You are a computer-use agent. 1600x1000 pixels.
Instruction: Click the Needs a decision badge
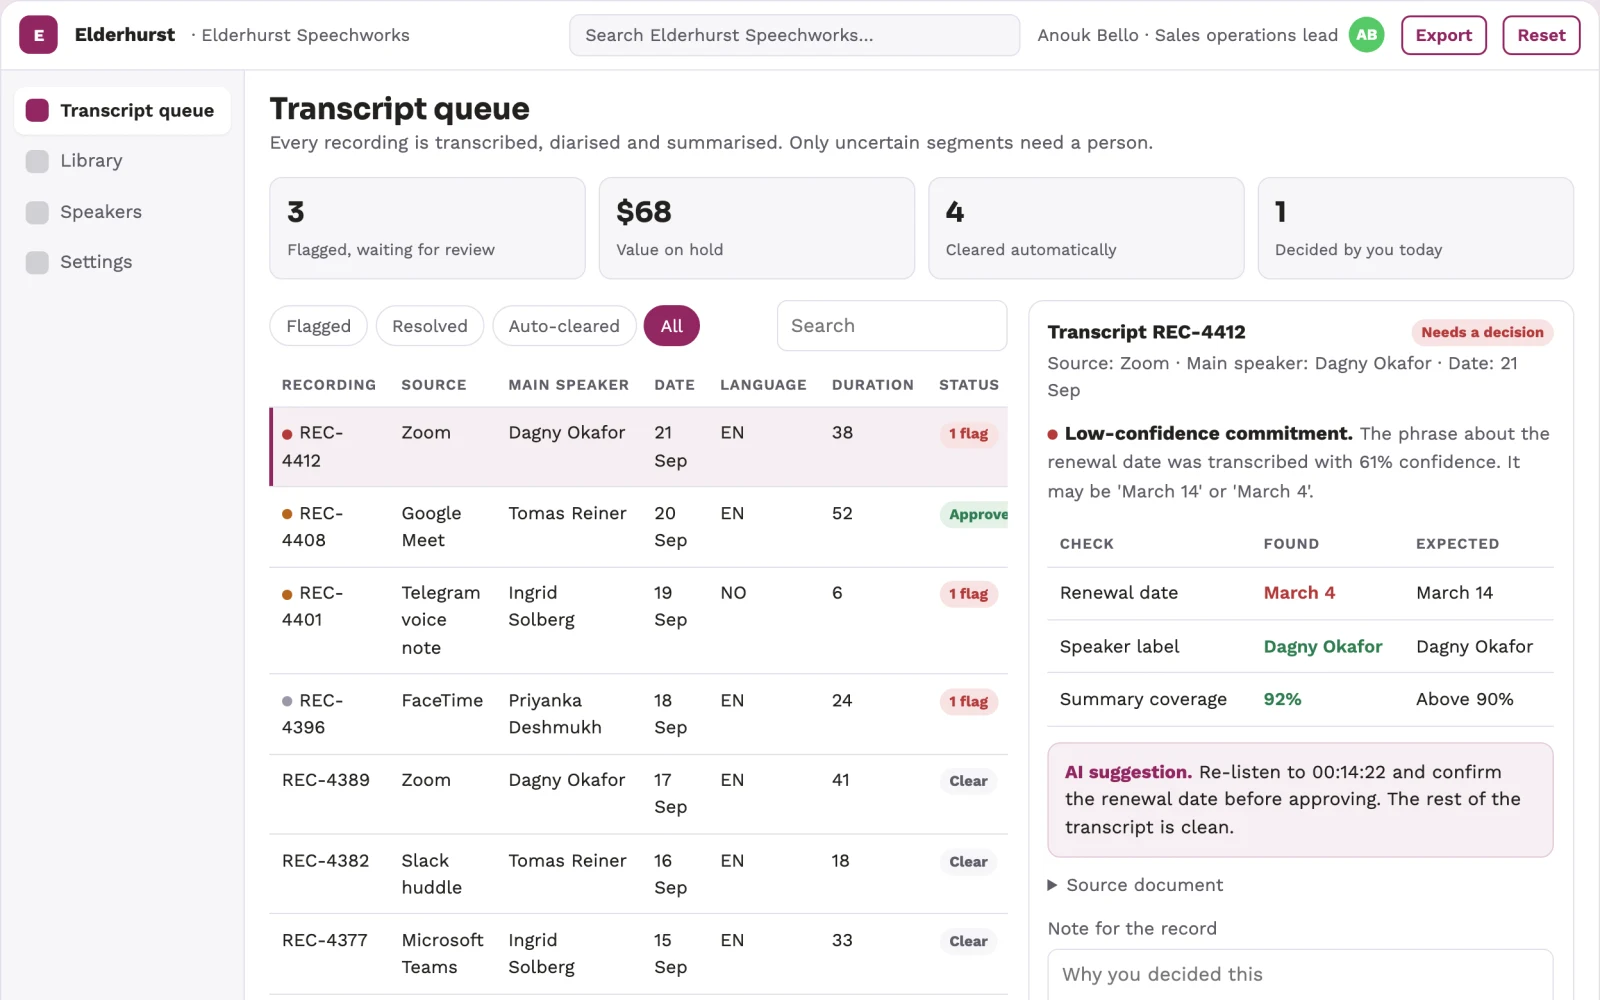tap(1482, 332)
